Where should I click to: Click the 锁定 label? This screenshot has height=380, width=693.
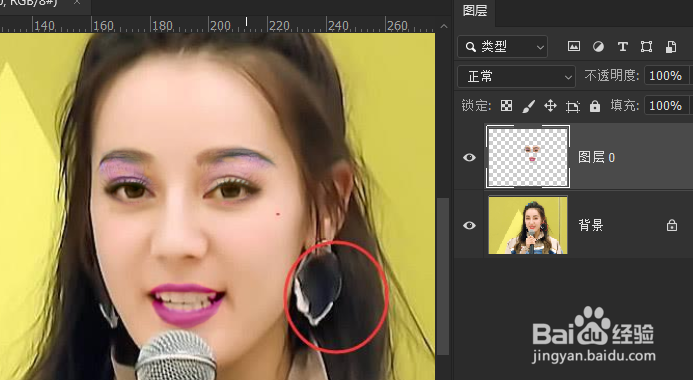pos(476,106)
